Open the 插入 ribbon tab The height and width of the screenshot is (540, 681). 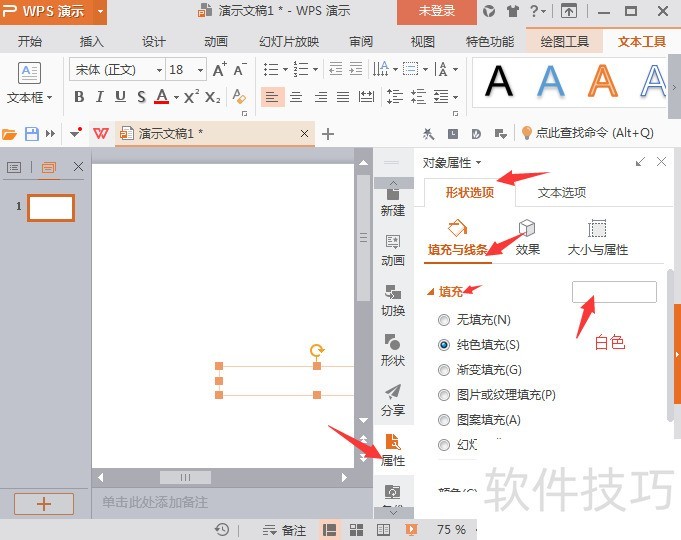point(91,41)
